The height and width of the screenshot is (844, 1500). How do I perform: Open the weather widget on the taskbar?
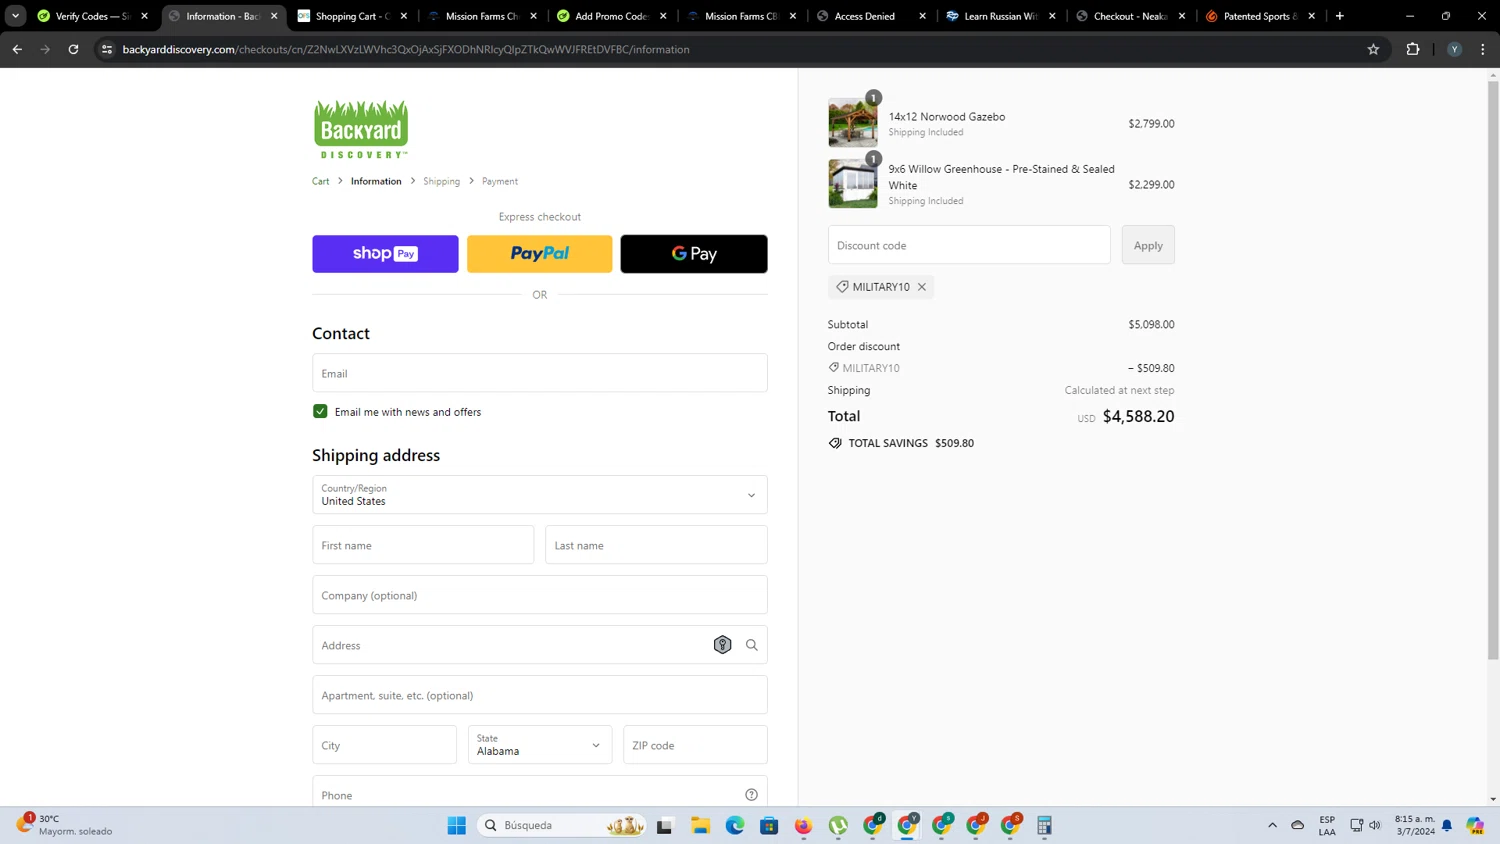point(65,825)
